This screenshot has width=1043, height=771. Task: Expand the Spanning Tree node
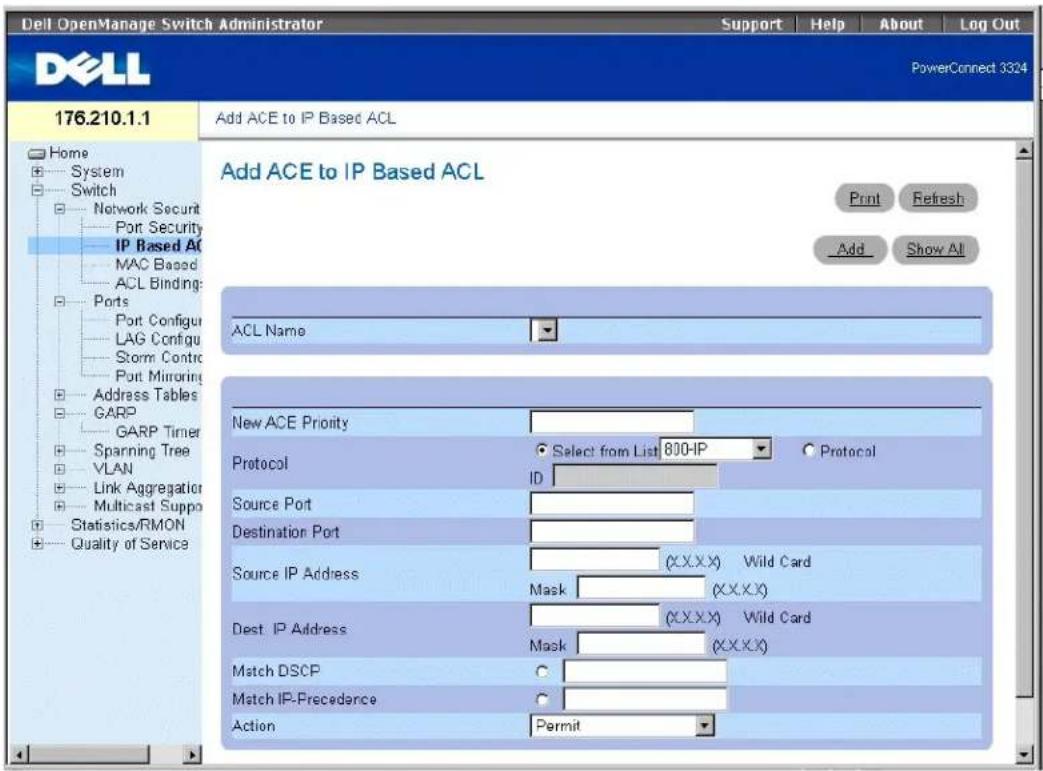60,450
